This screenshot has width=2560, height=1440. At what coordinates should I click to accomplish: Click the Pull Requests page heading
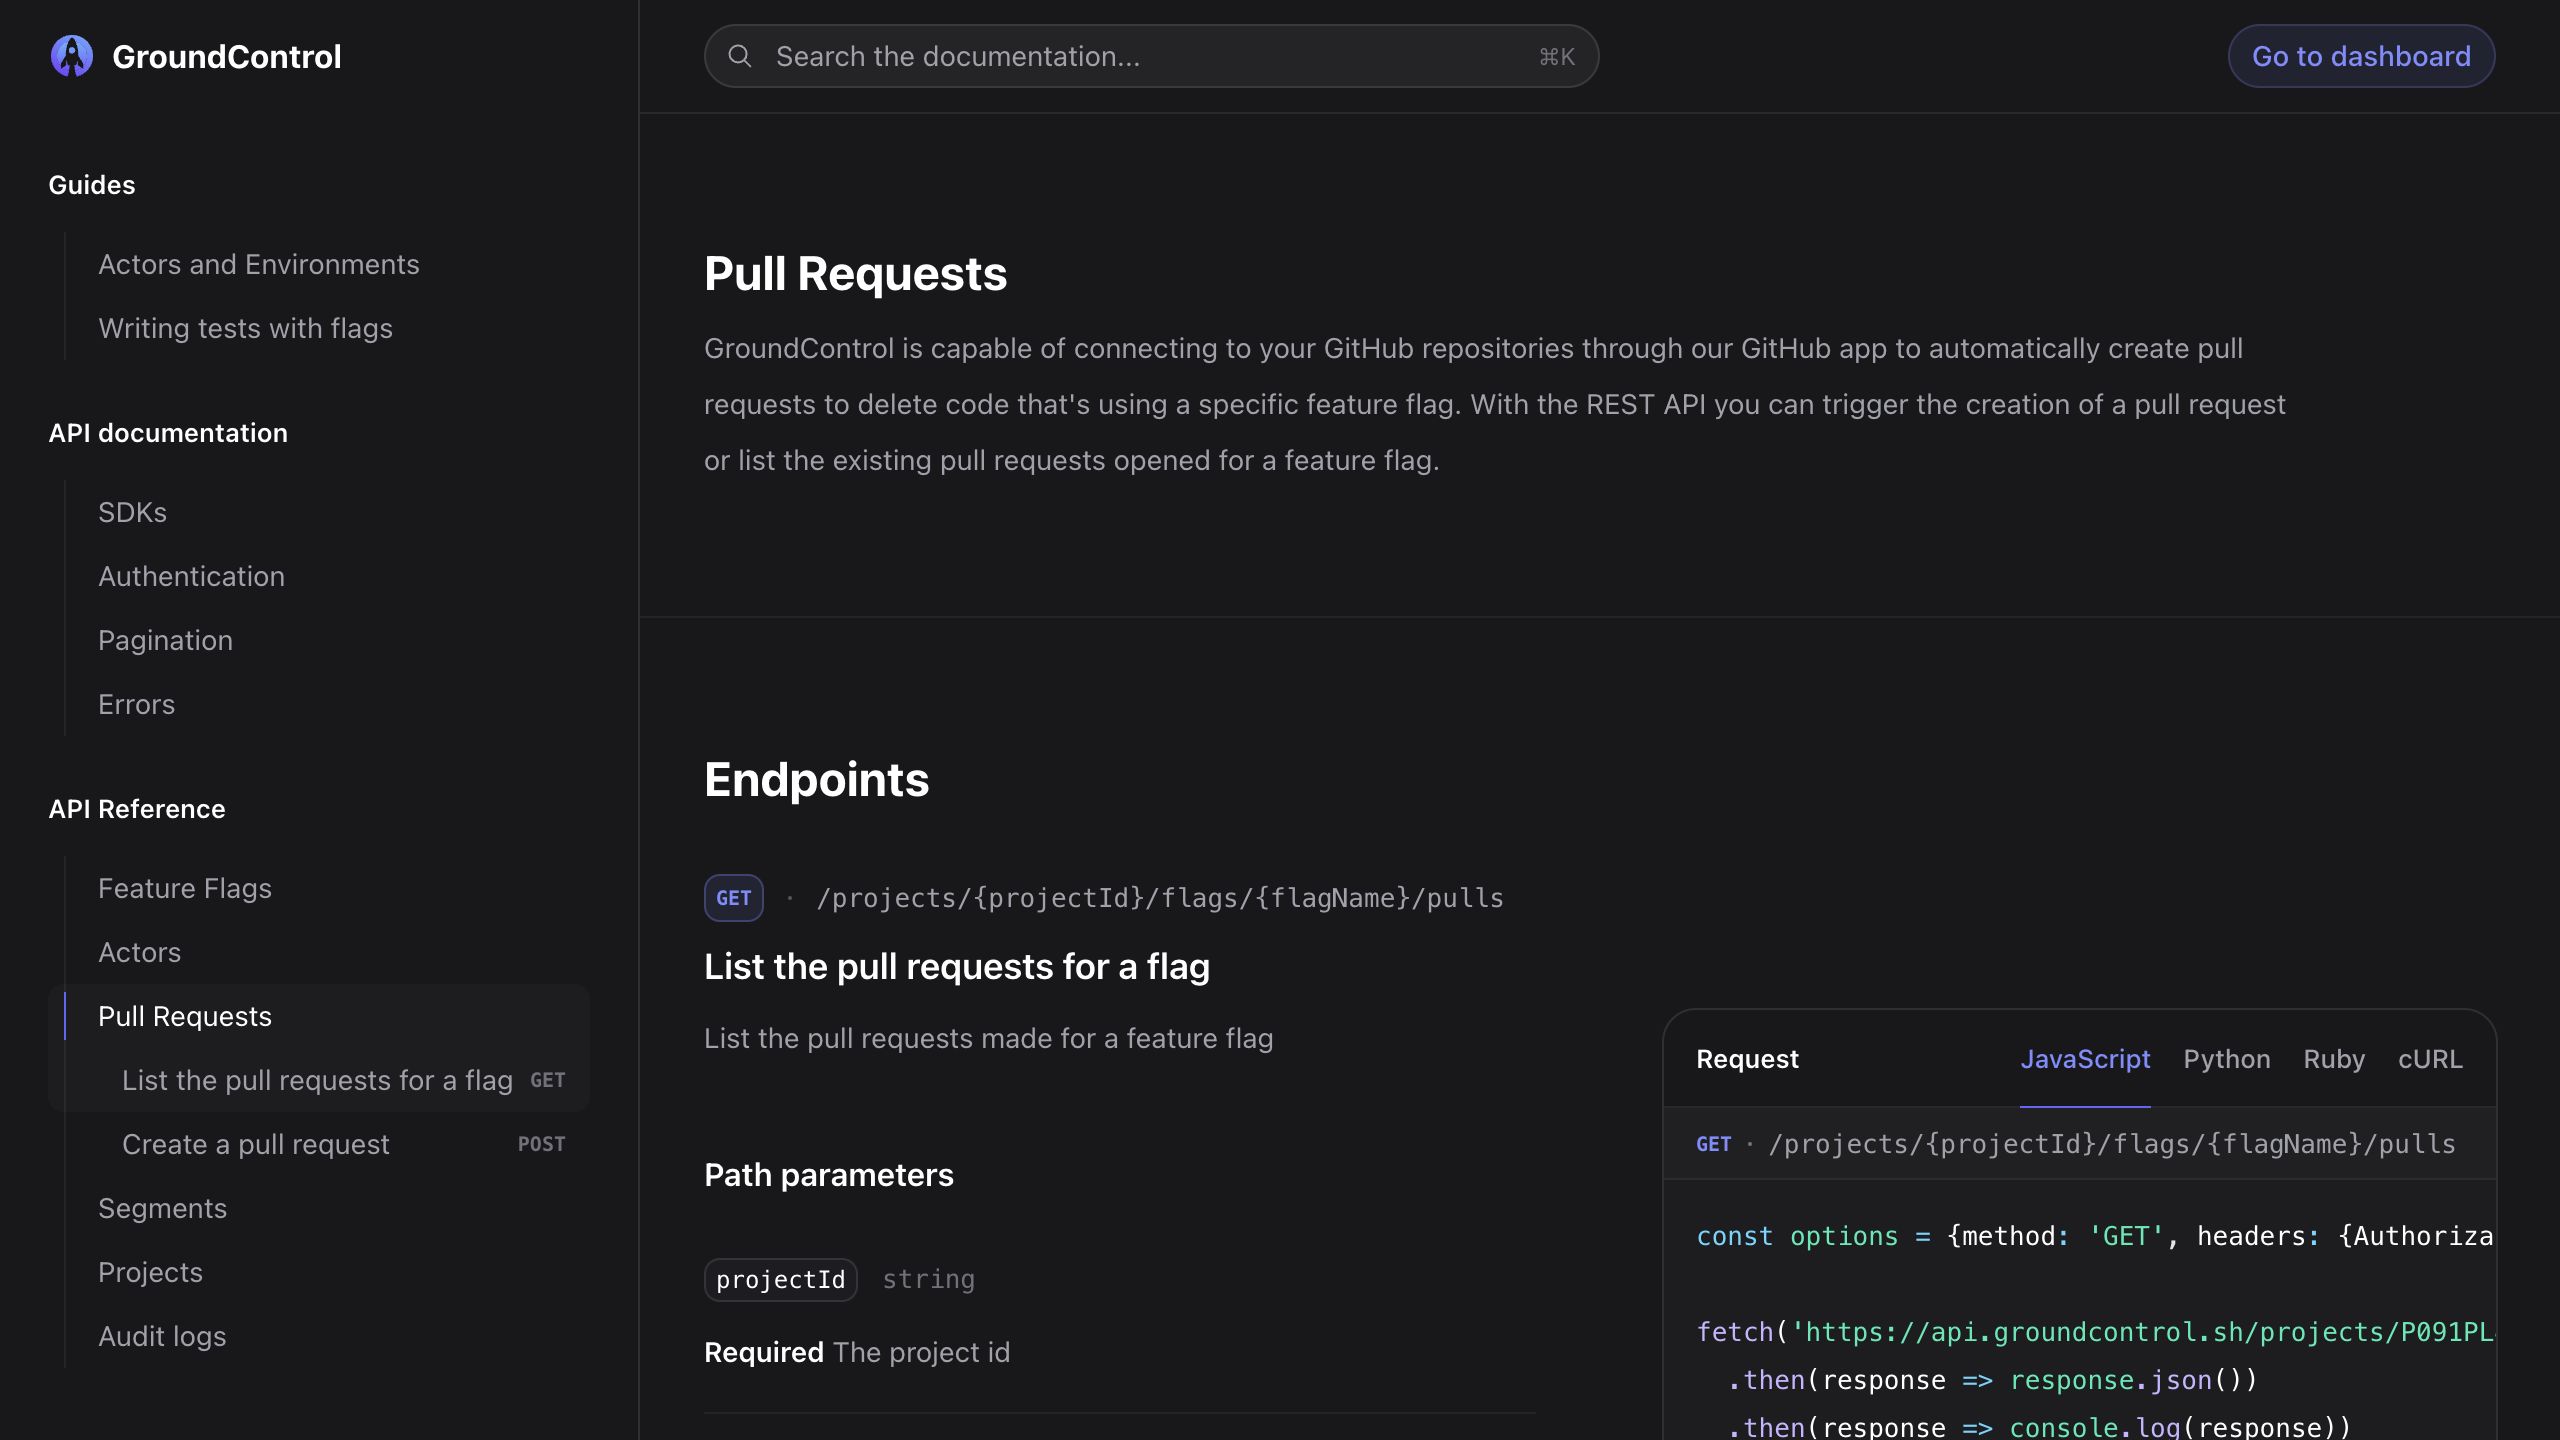click(x=855, y=274)
